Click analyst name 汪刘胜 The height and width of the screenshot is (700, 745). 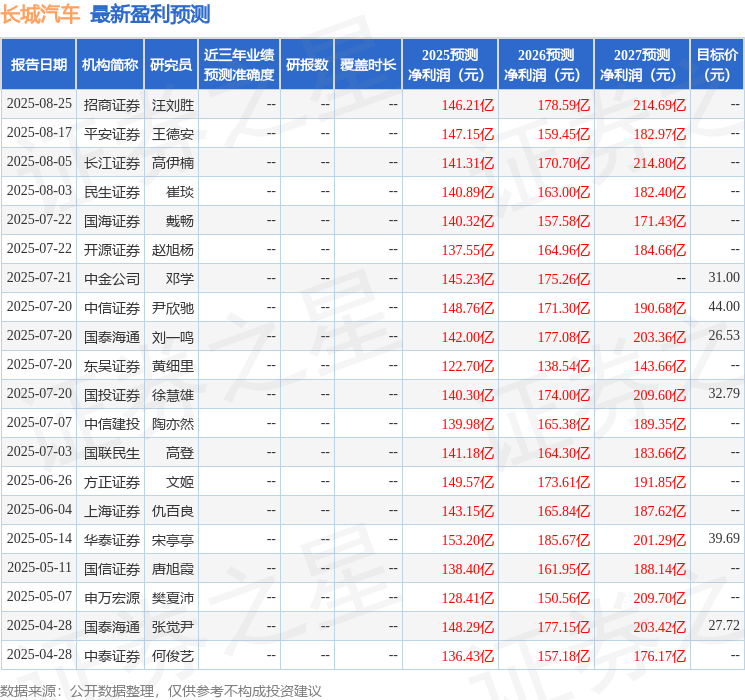pos(172,105)
